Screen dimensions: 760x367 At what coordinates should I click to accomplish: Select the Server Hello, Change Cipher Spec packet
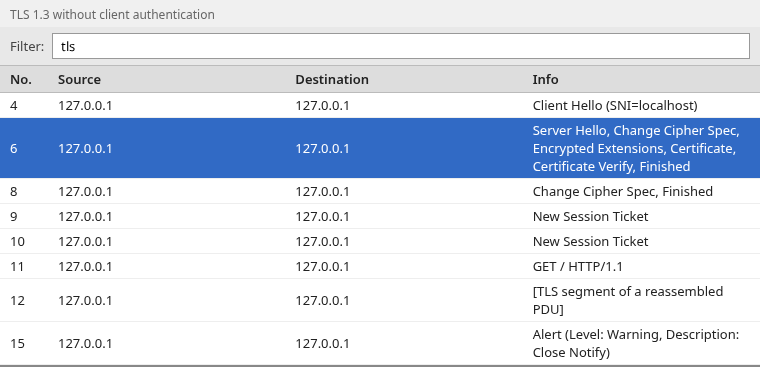380,148
